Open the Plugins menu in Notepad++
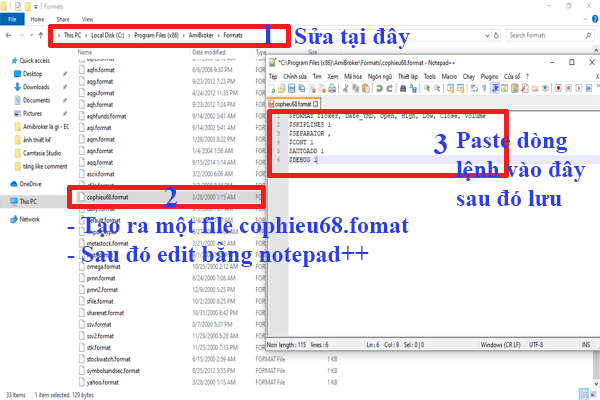Screen dimensions: 600x400 (489, 77)
